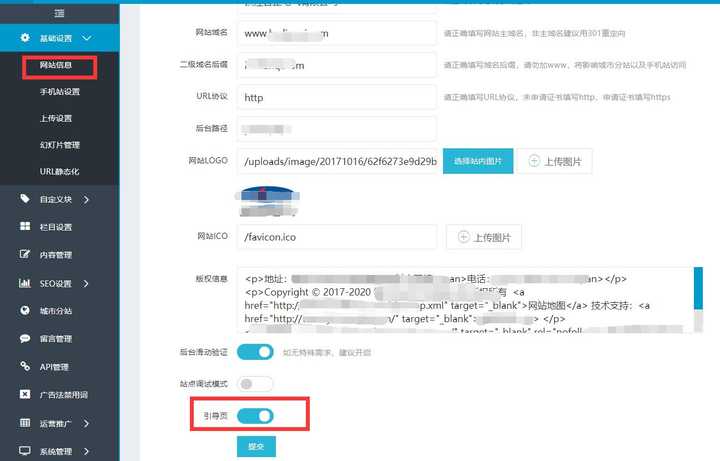Open the 幻灯片管理 submenu item

click(x=60, y=145)
